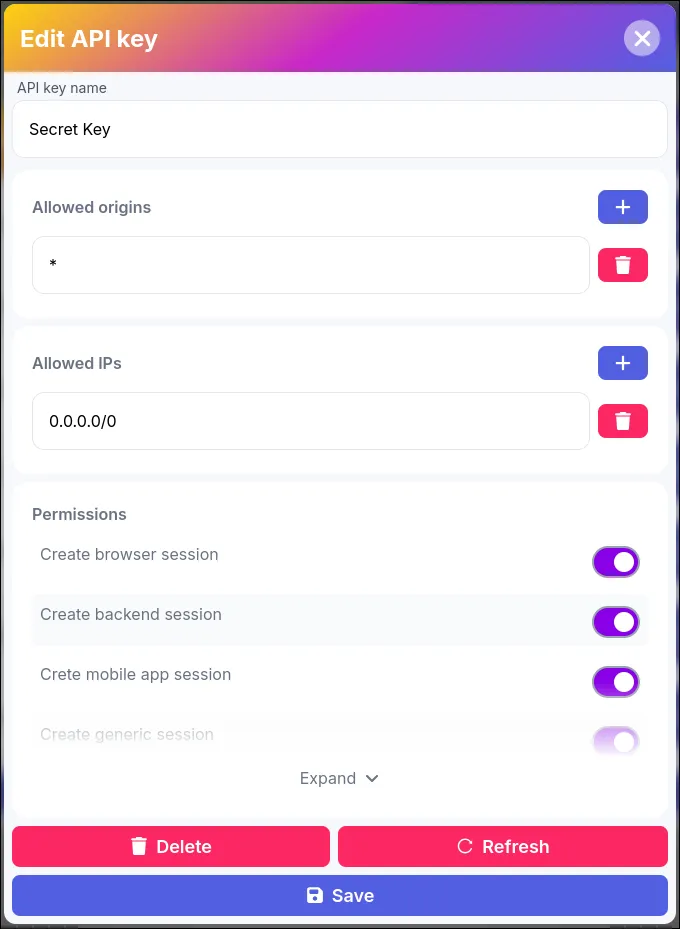Delete the Secret Key API key
This screenshot has height=929, width=680.
click(170, 846)
